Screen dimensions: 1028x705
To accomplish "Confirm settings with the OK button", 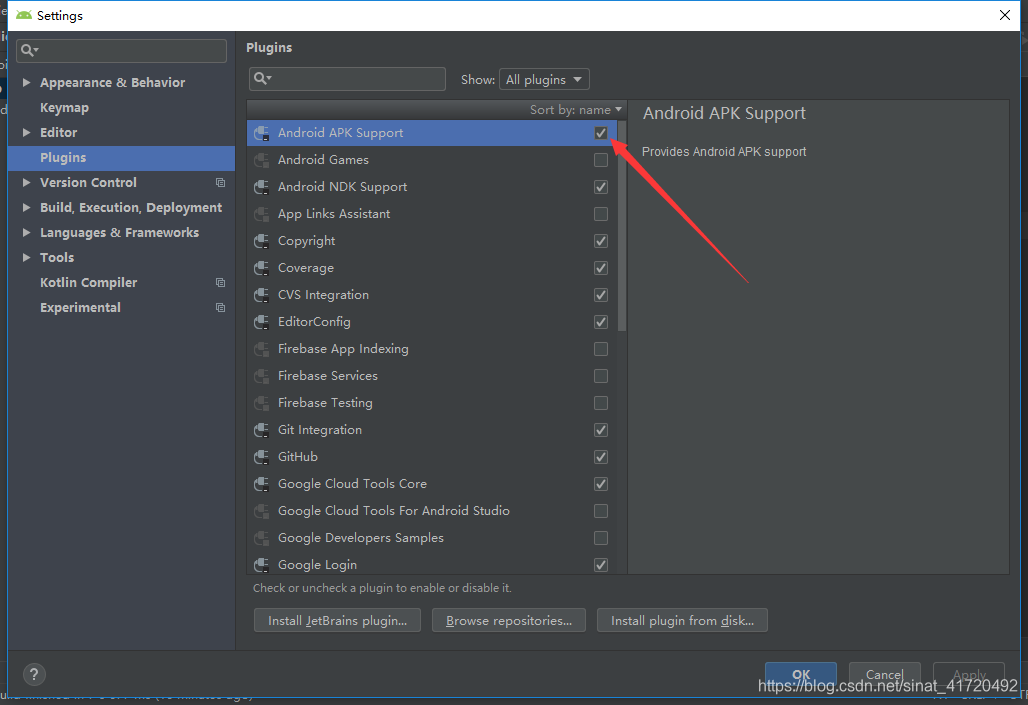I will [x=801, y=674].
